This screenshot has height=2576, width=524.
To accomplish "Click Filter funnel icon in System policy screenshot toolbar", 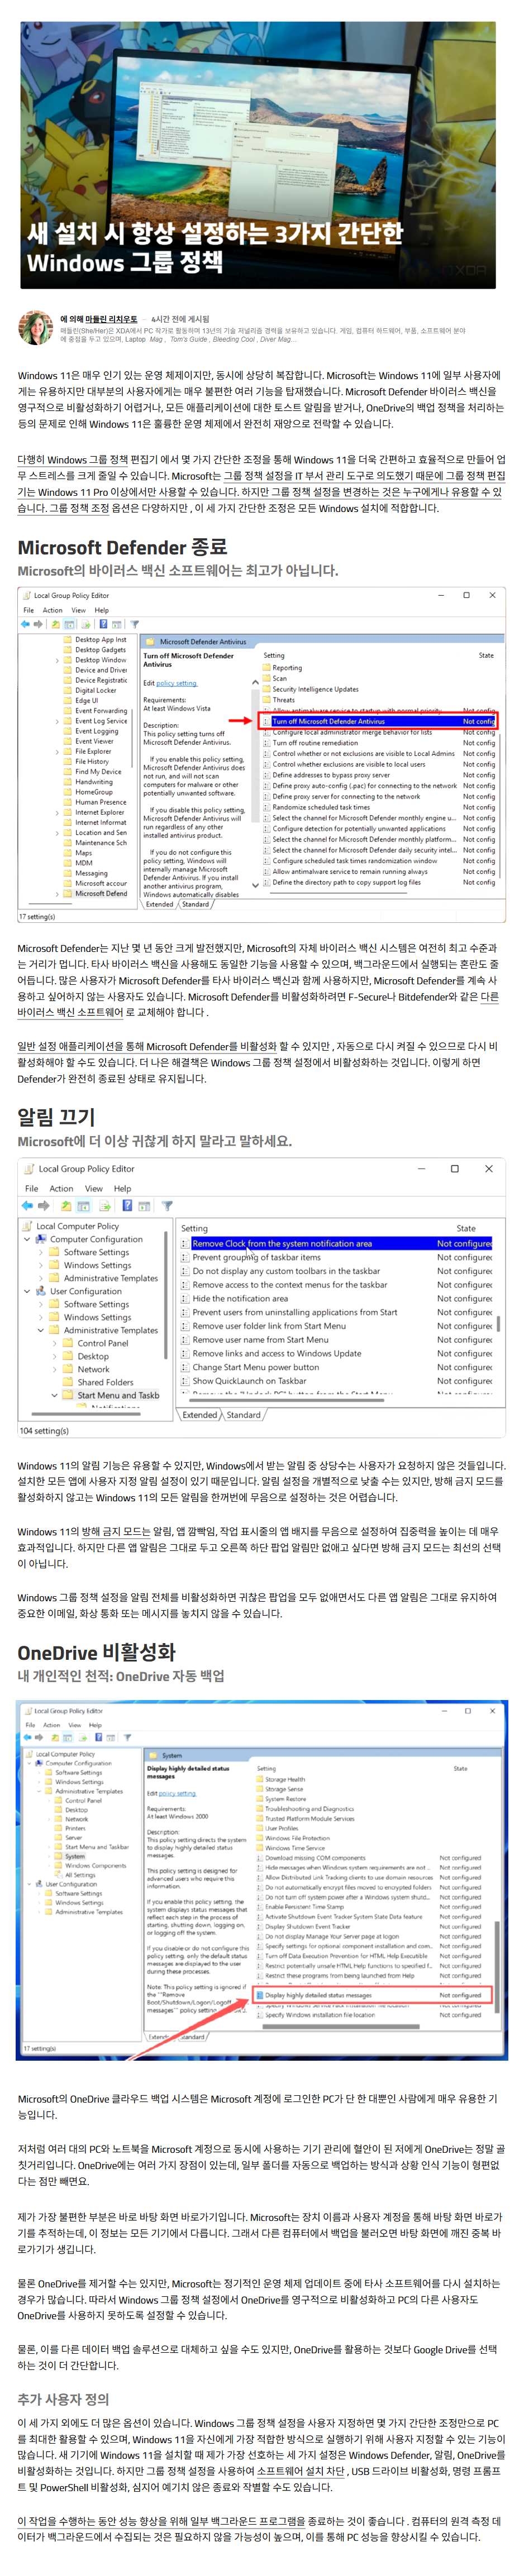I will tap(127, 1737).
